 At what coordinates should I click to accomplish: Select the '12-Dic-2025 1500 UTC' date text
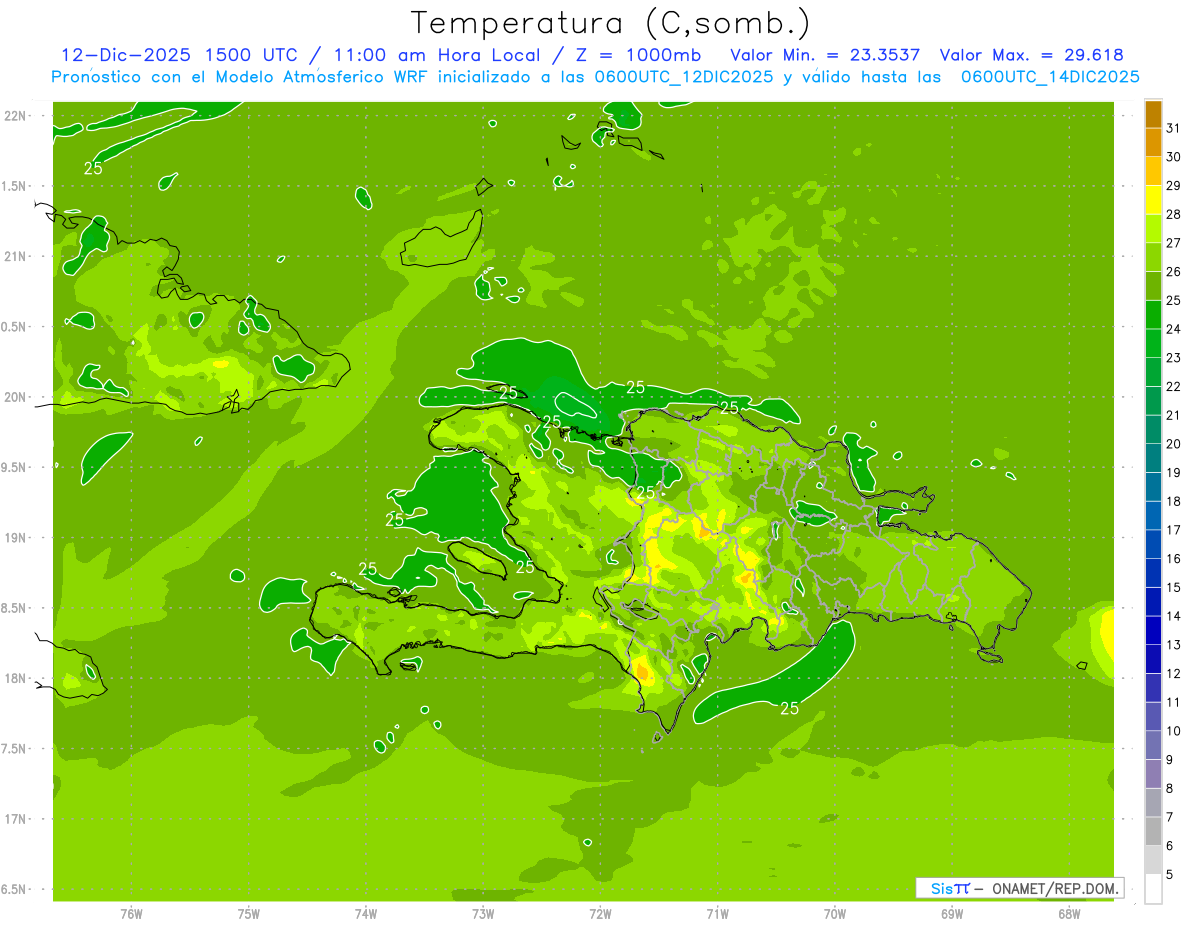[179, 55]
